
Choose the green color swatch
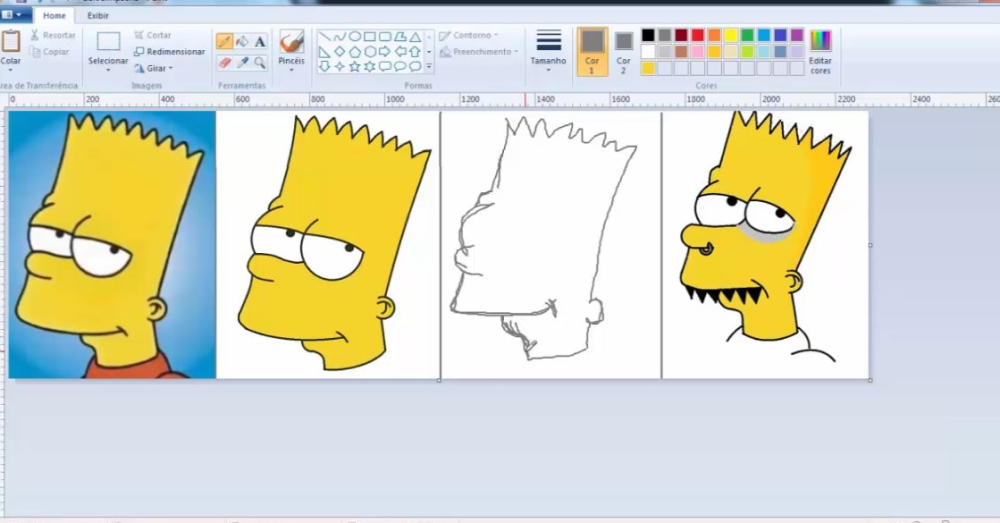tap(747, 35)
